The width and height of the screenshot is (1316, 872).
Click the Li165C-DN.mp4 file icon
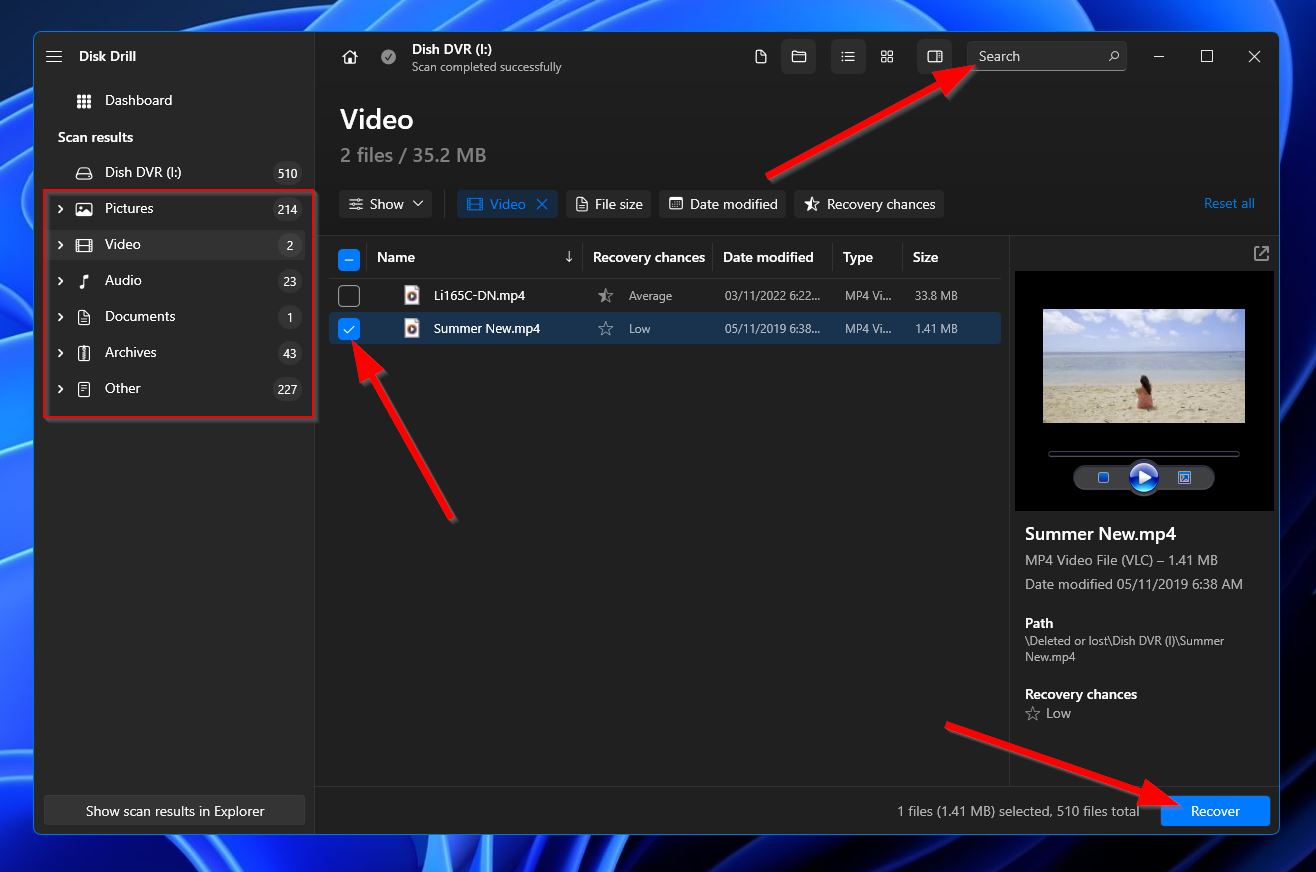[x=412, y=295]
